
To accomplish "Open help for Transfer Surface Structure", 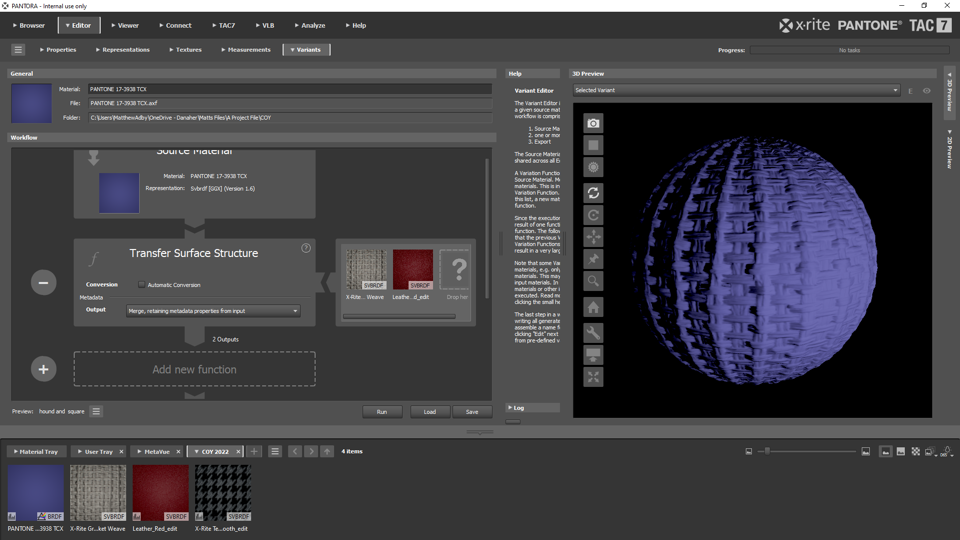I will pos(306,248).
